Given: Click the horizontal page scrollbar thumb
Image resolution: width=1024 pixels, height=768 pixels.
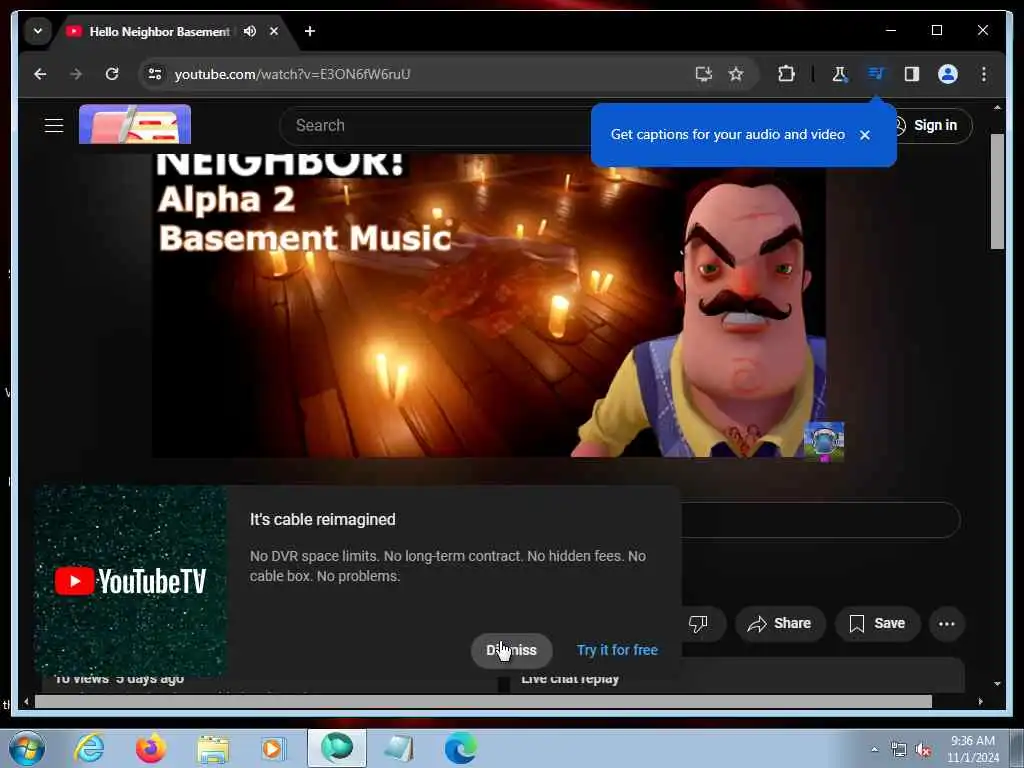Looking at the screenshot, I should [x=483, y=701].
